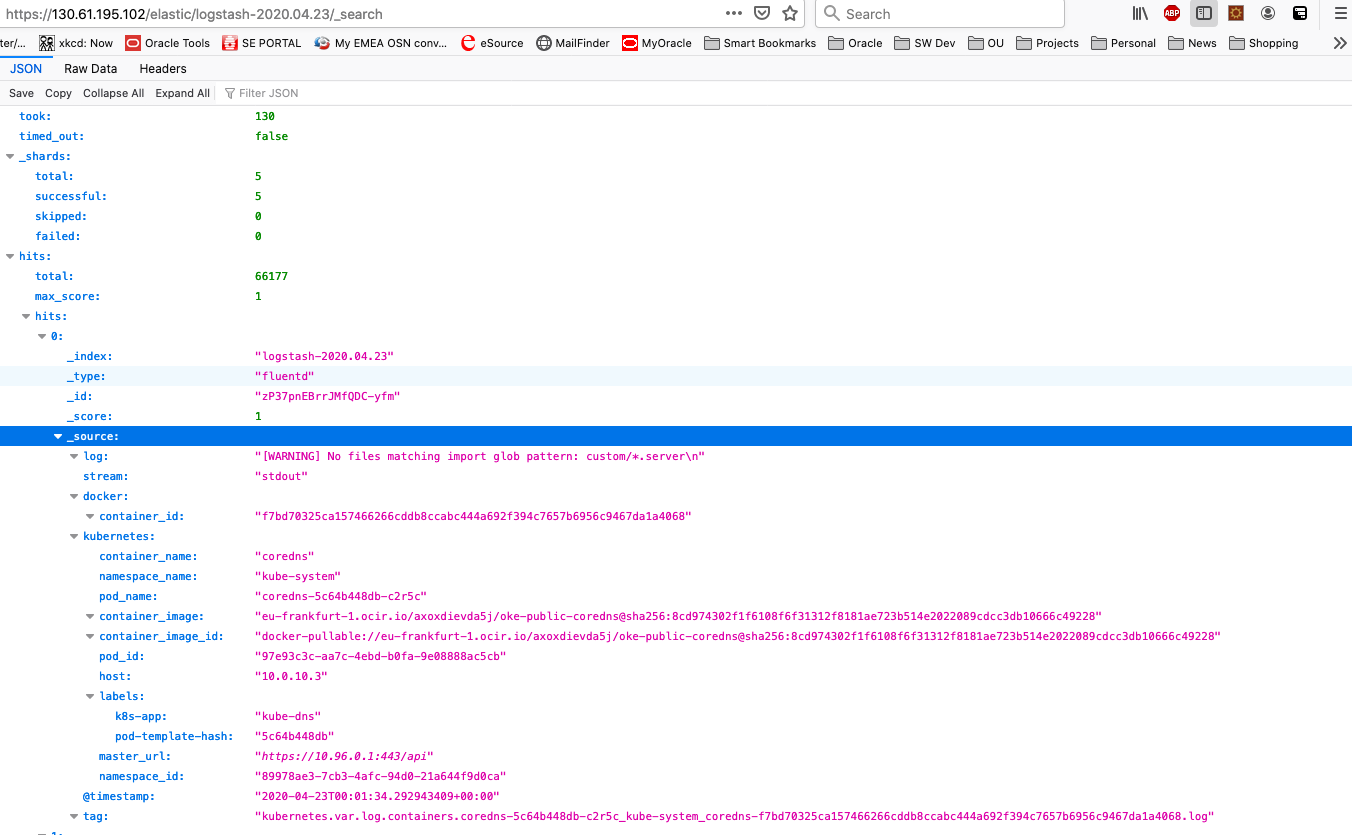This screenshot has width=1352, height=835.
Task: Collapse the labels node
Action: (90, 697)
